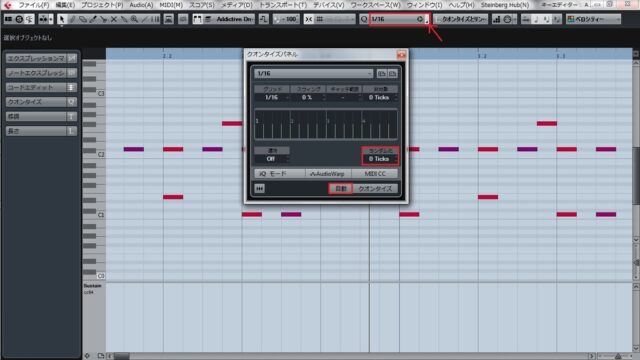Click the step icon left of the 100 velocity field
The width and height of the screenshot is (640, 360).
pyautogui.click(x=264, y=19)
